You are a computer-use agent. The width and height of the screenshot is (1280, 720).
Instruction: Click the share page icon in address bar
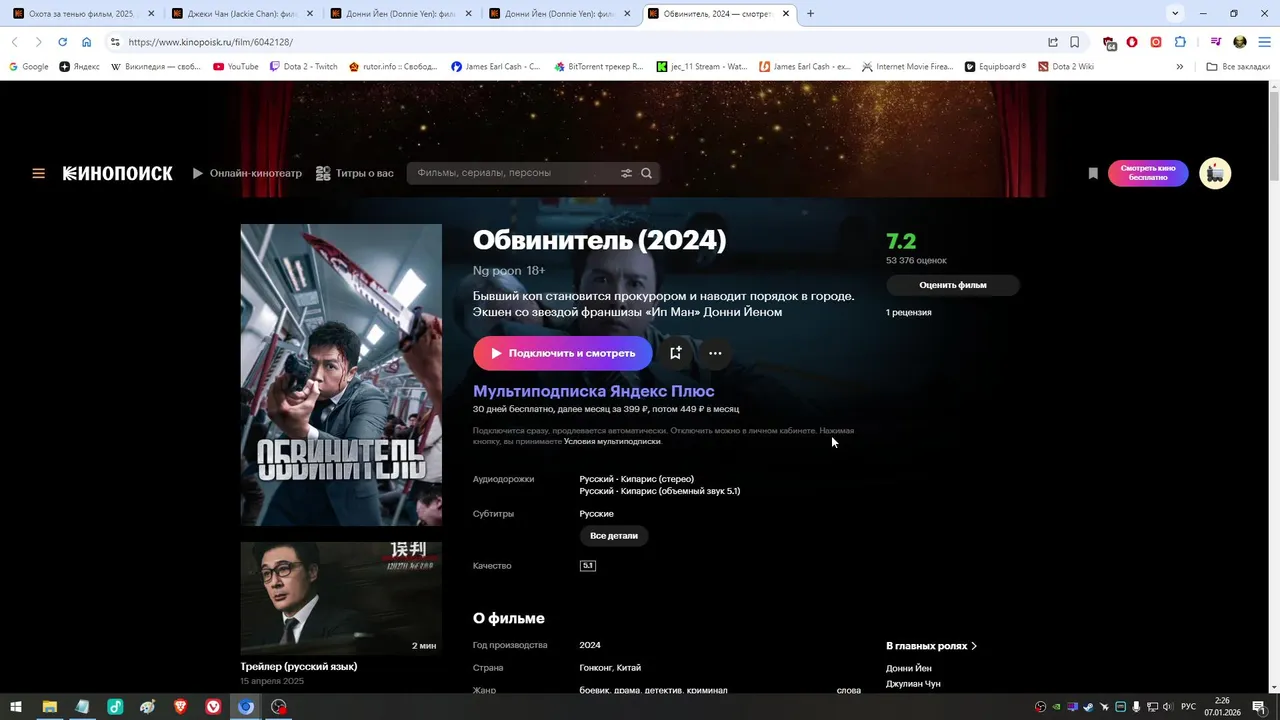click(x=1052, y=42)
